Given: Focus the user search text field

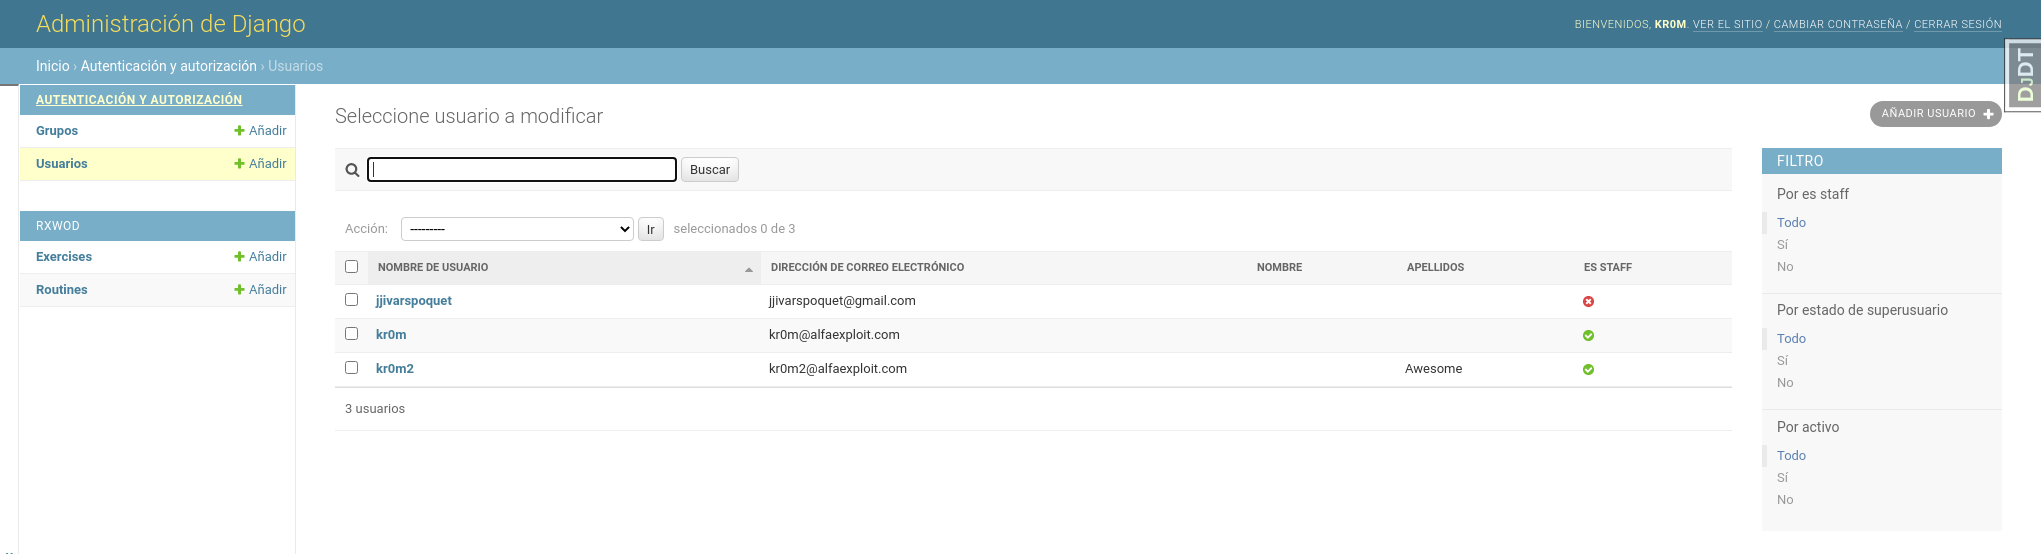Looking at the screenshot, I should pyautogui.click(x=522, y=170).
